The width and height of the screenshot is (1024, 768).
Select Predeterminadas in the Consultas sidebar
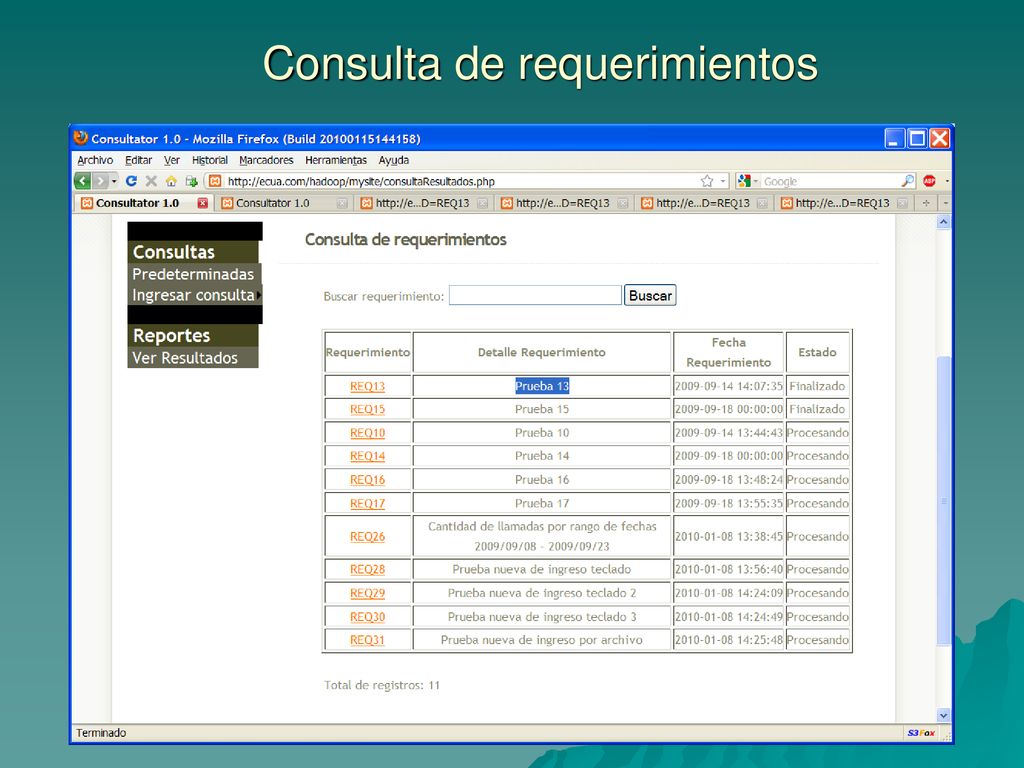point(193,274)
